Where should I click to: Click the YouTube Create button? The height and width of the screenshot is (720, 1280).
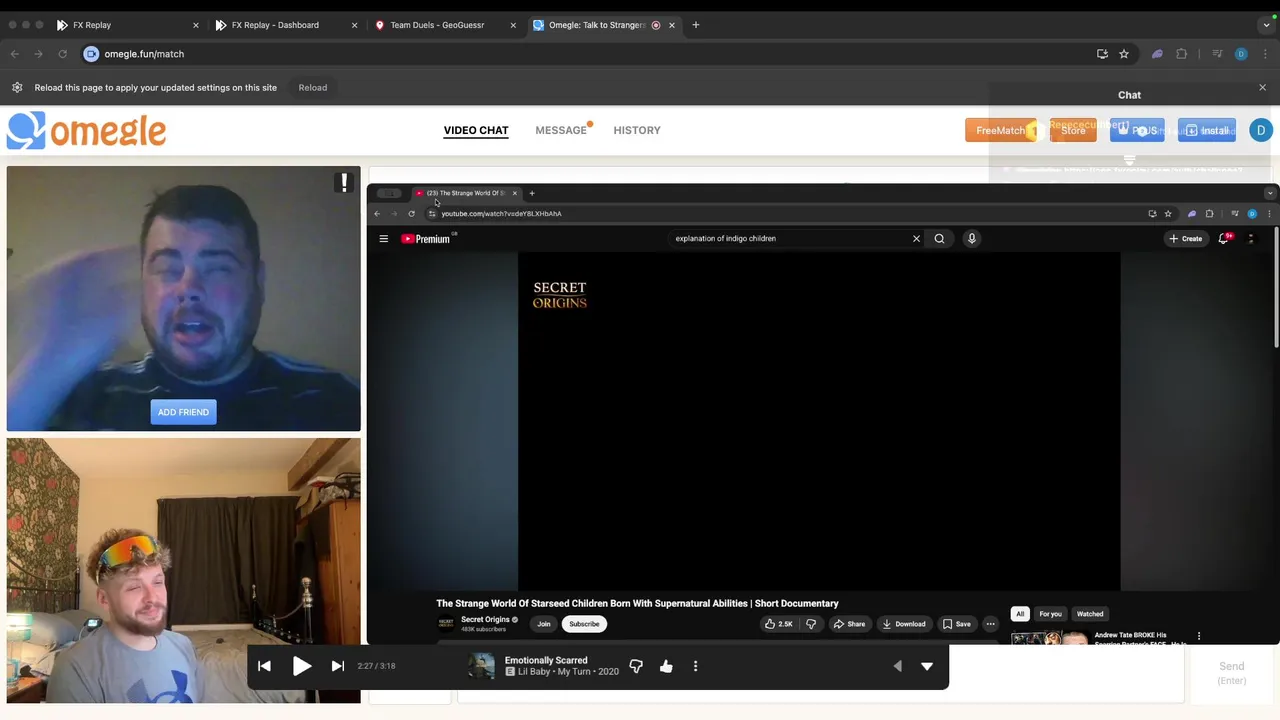(1186, 238)
